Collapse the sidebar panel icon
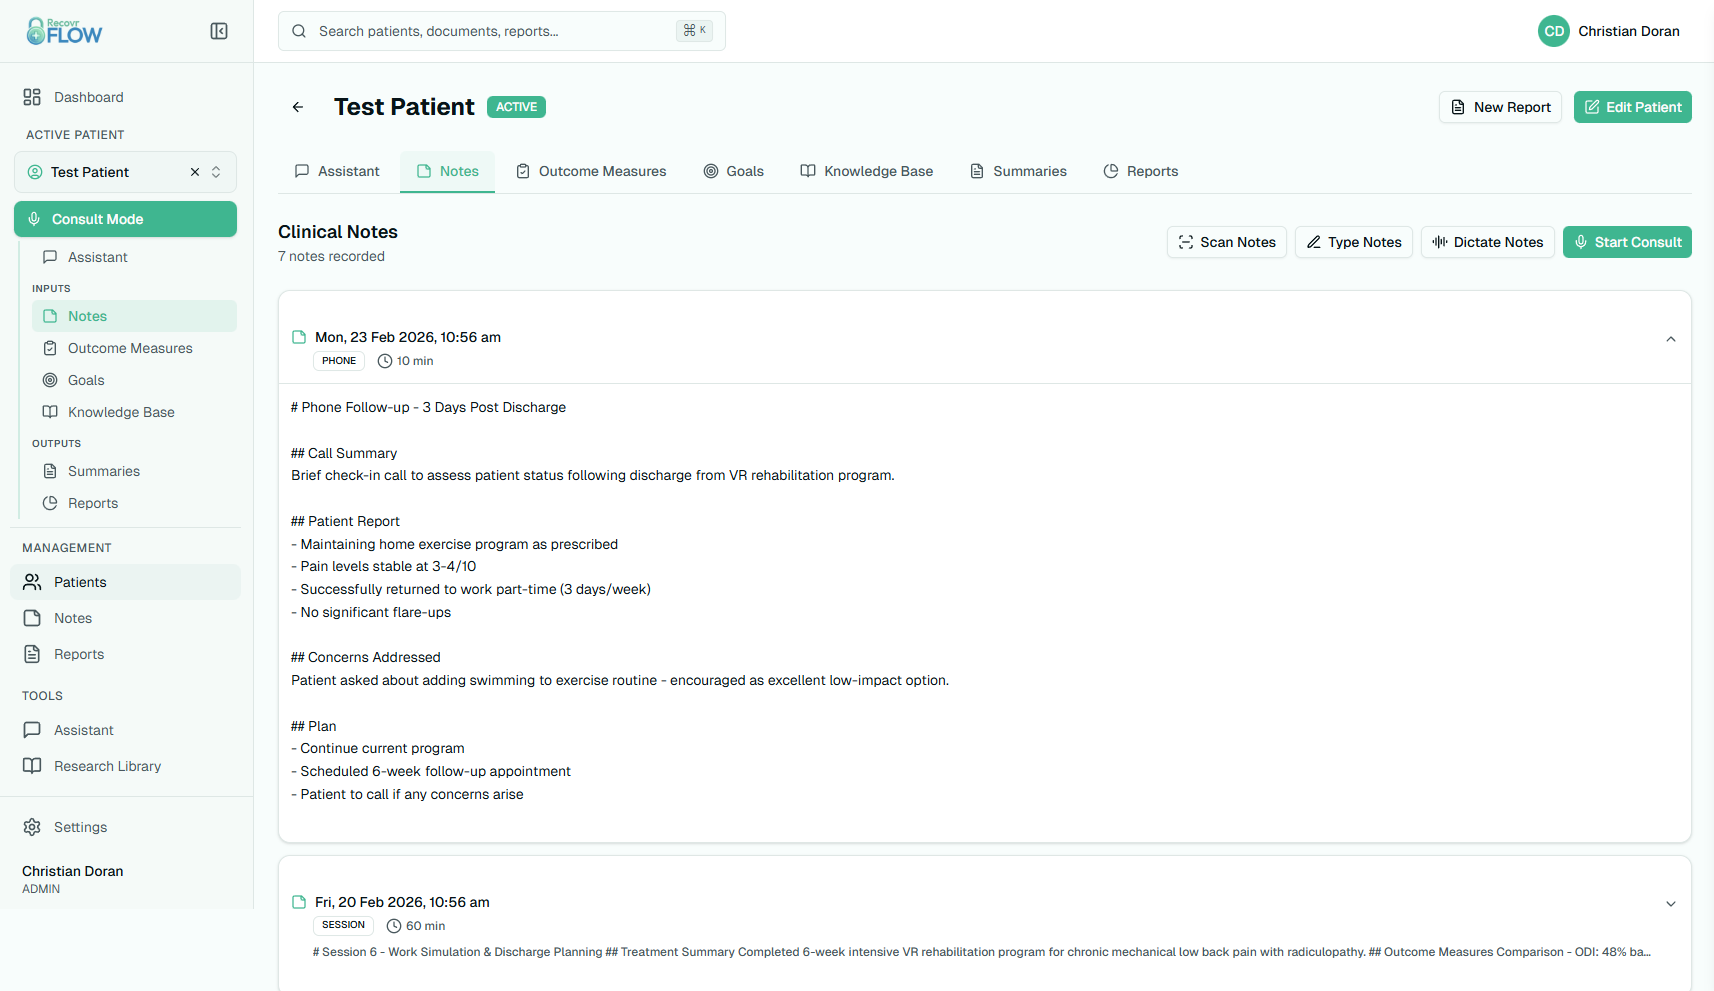This screenshot has width=1714, height=991. tap(219, 31)
